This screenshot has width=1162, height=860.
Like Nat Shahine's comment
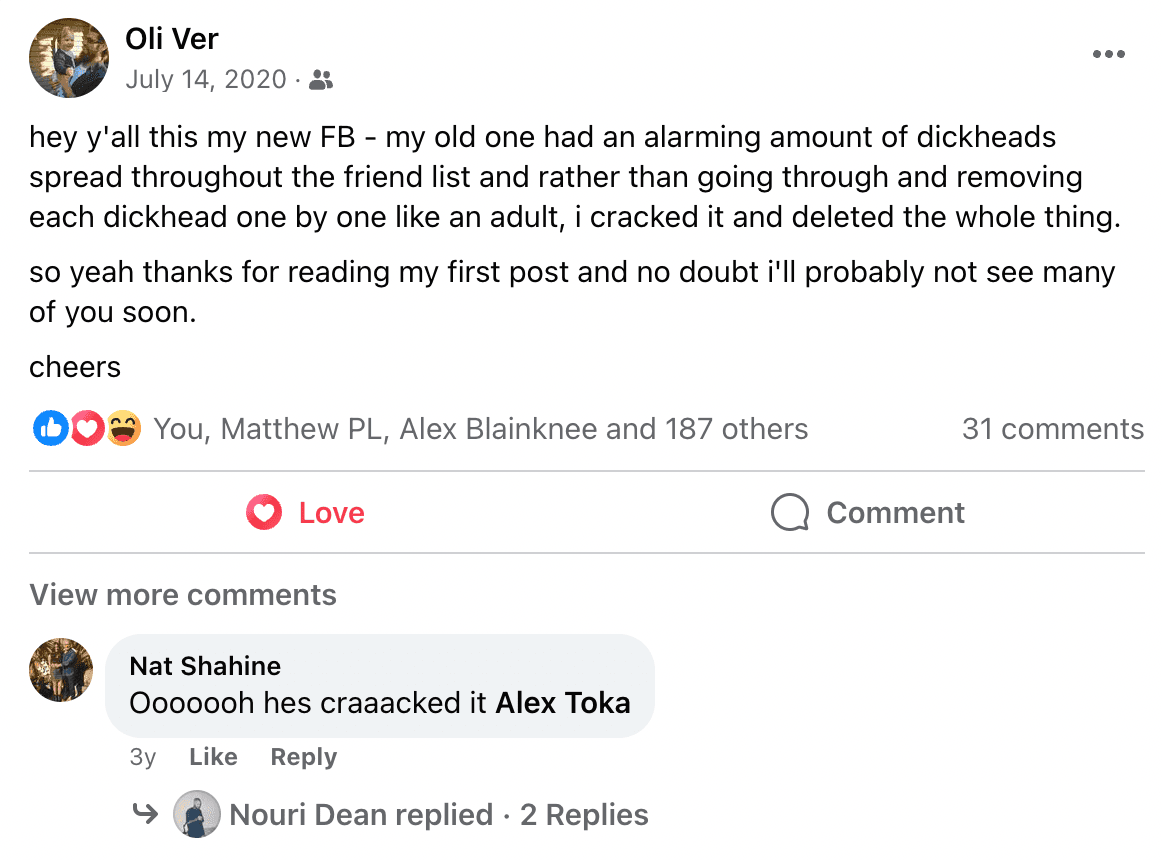(213, 757)
